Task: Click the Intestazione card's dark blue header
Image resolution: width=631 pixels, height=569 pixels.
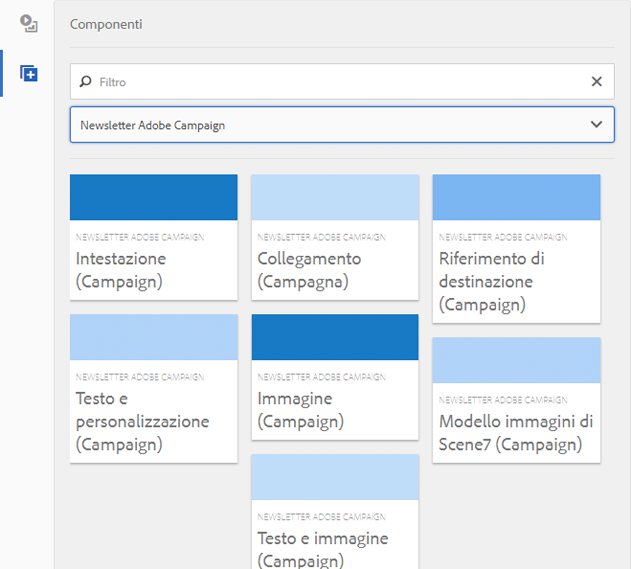Action: (x=153, y=197)
